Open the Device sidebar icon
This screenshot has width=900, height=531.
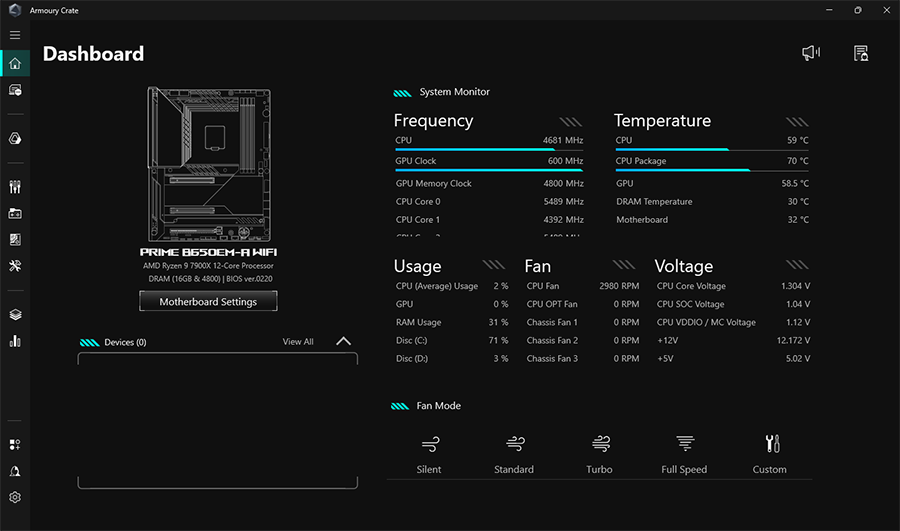[15, 90]
